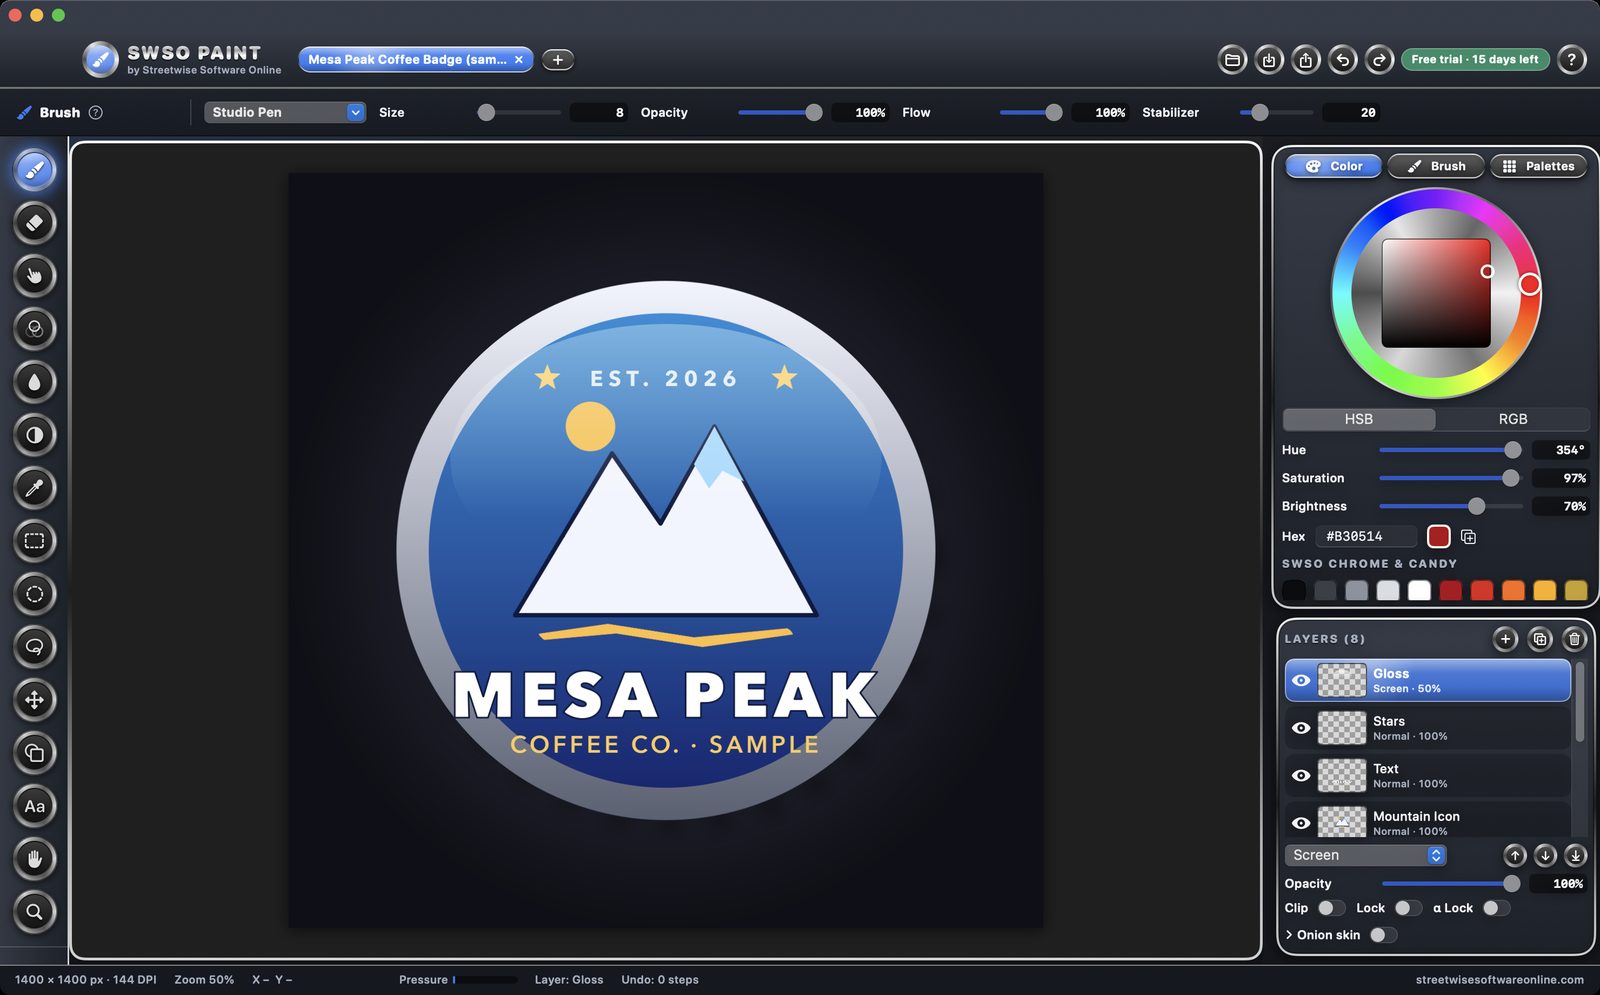This screenshot has width=1600, height=995.
Task: Switch to the RGB color mode
Action: 1512,419
